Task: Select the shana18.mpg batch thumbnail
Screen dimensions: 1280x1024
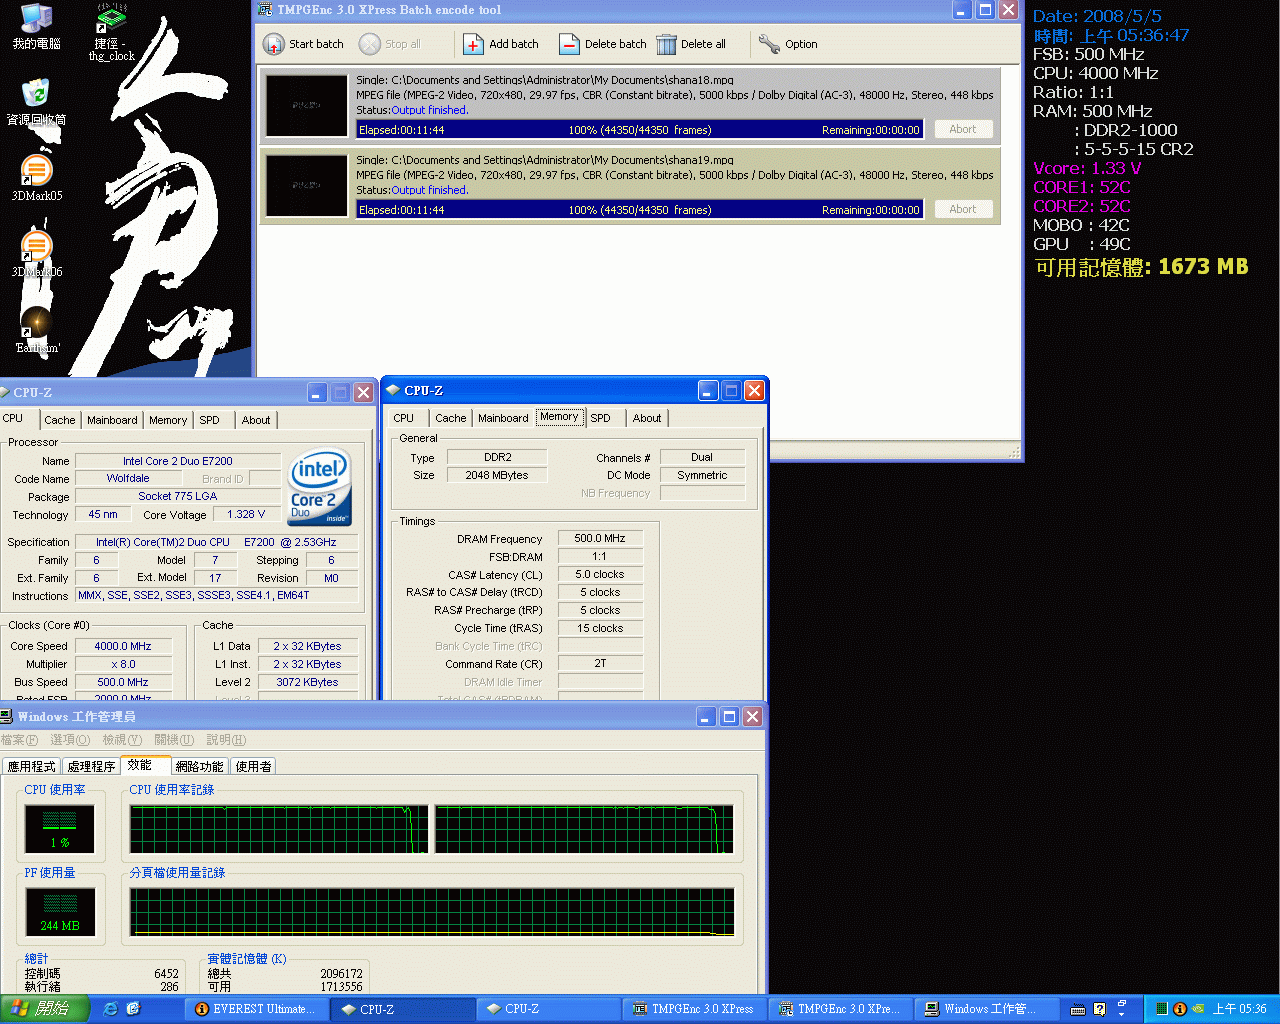Action: click(307, 105)
